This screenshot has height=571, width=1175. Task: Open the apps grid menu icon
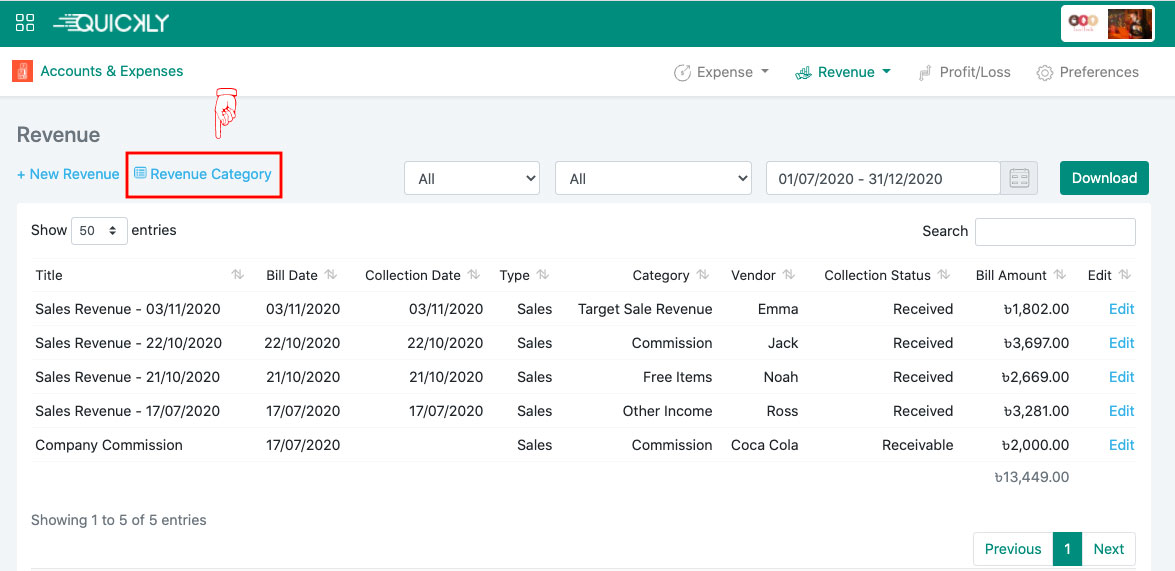pyautogui.click(x=25, y=22)
